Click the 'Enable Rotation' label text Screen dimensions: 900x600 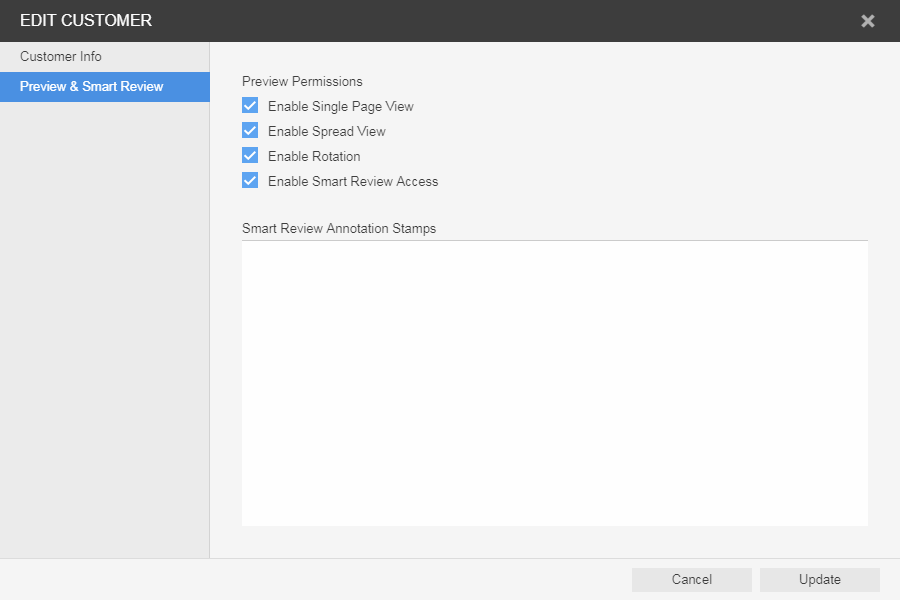click(314, 156)
